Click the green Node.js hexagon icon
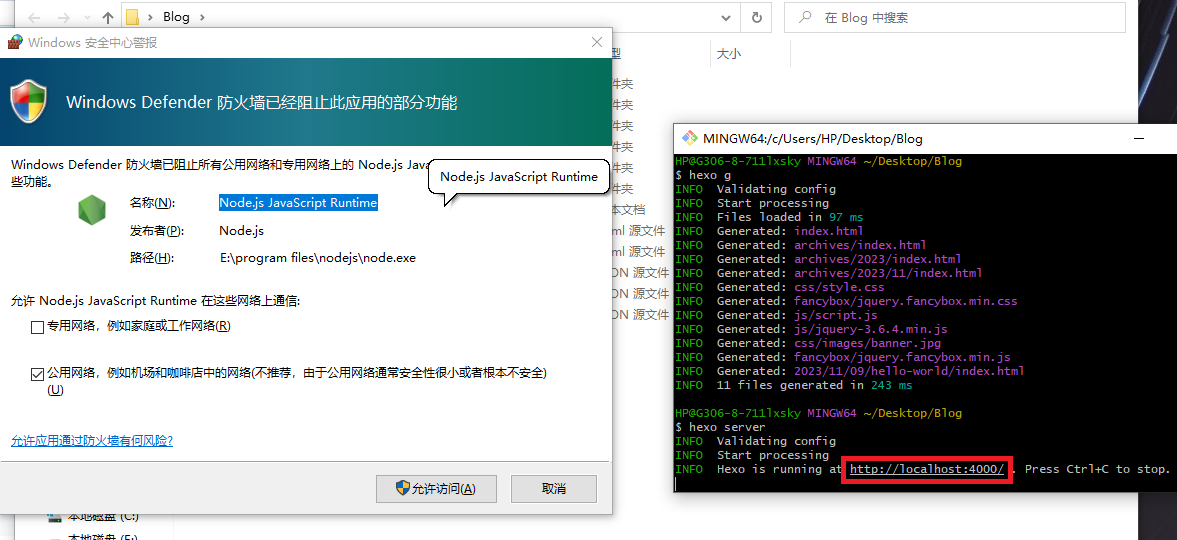This screenshot has height=540, width=1177. [x=92, y=208]
